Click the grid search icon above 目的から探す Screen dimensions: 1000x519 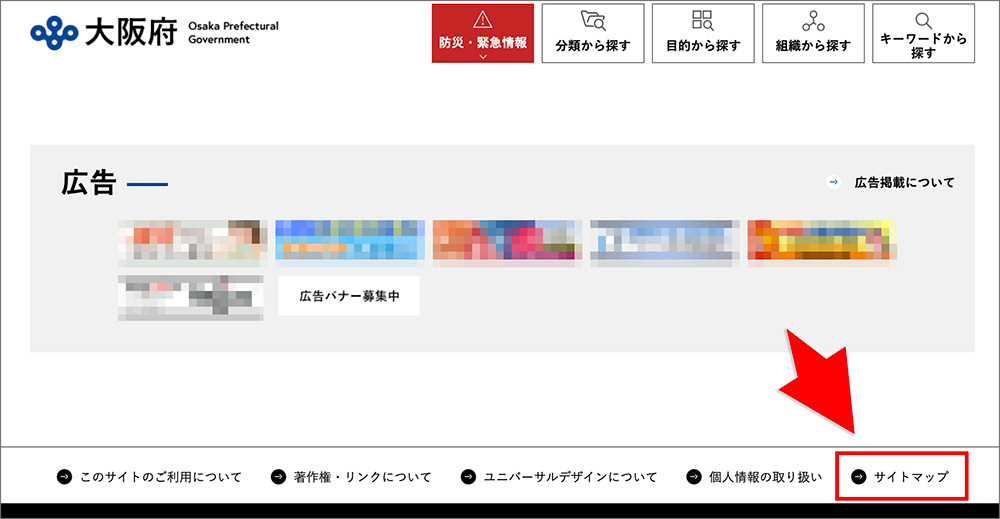[x=703, y=20]
